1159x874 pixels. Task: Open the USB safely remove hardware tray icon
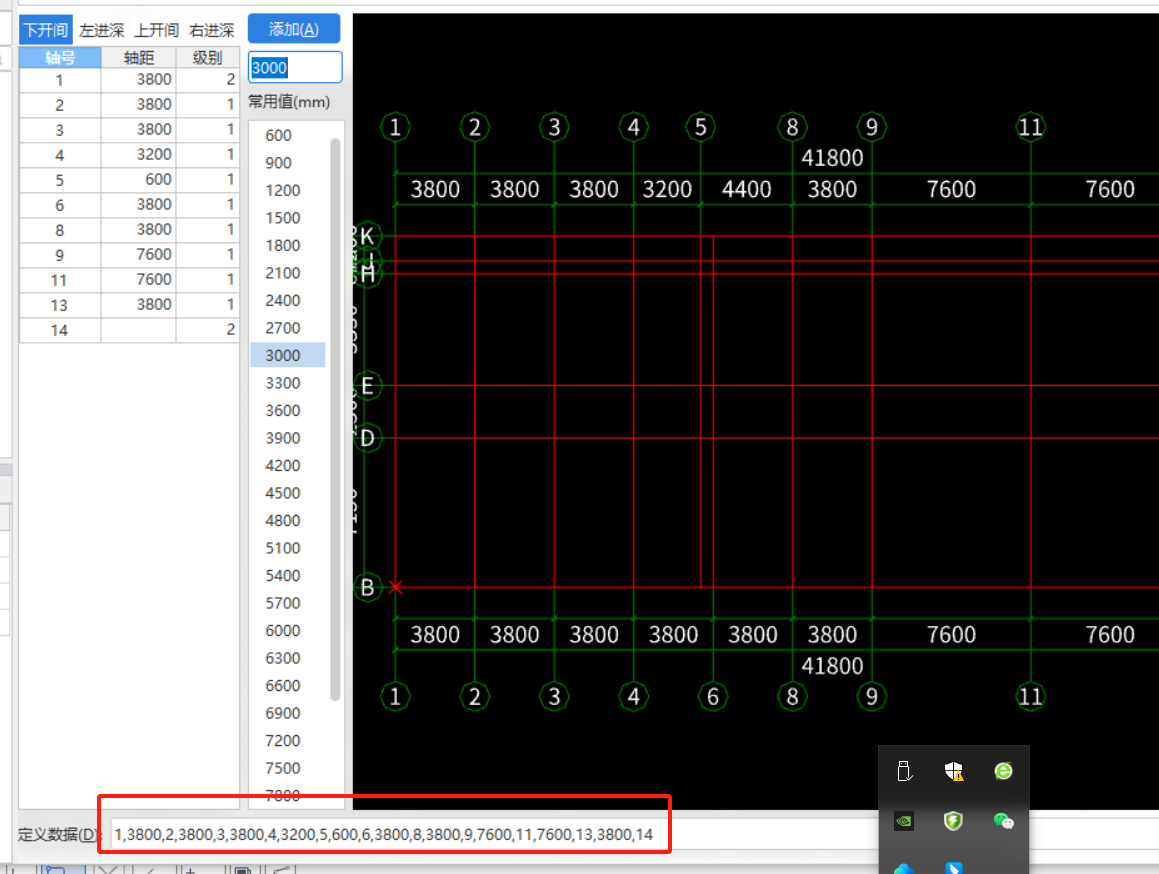pyautogui.click(x=904, y=771)
